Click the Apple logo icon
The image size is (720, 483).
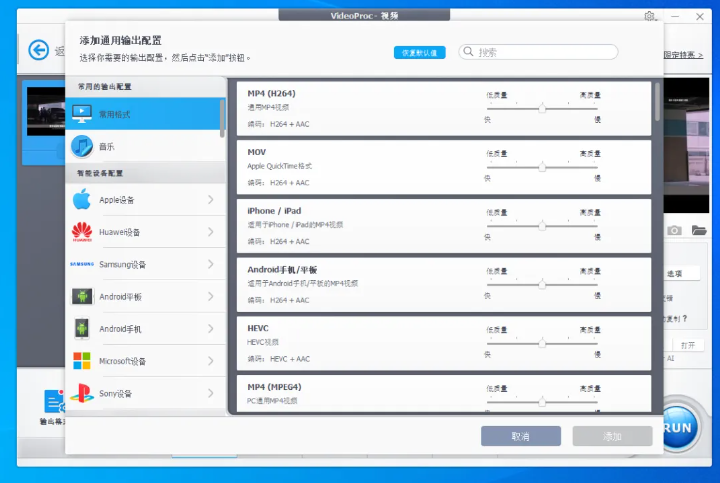[82, 199]
